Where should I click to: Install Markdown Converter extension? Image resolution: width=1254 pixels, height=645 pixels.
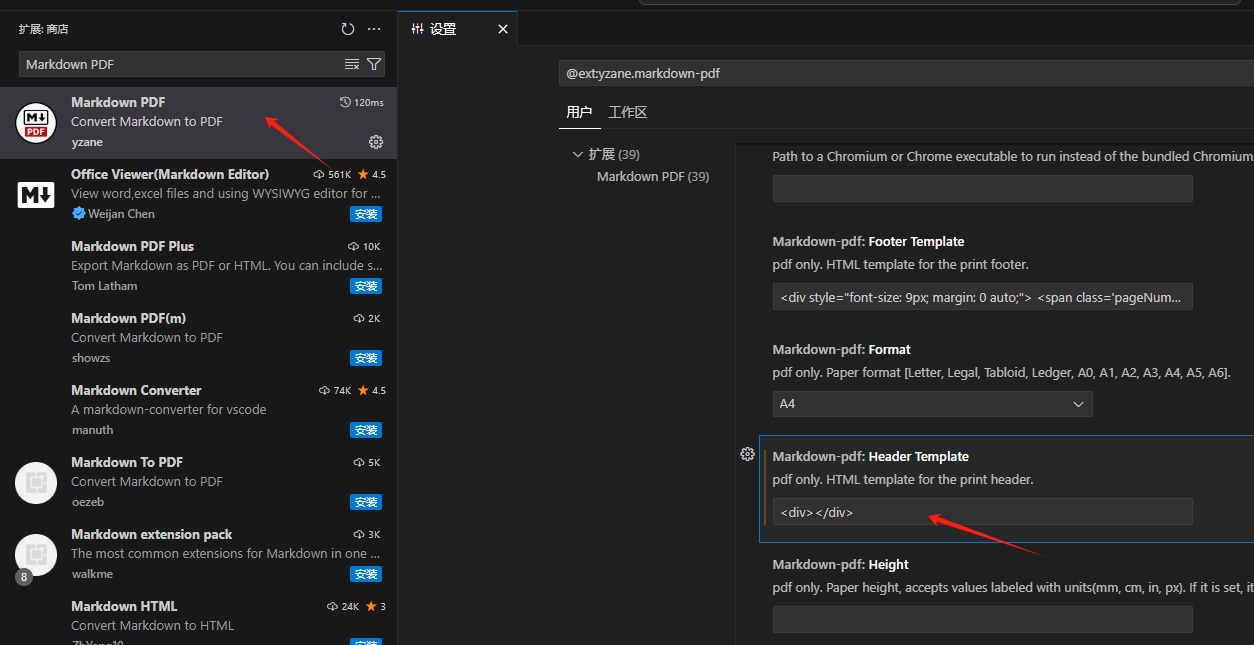(366, 430)
